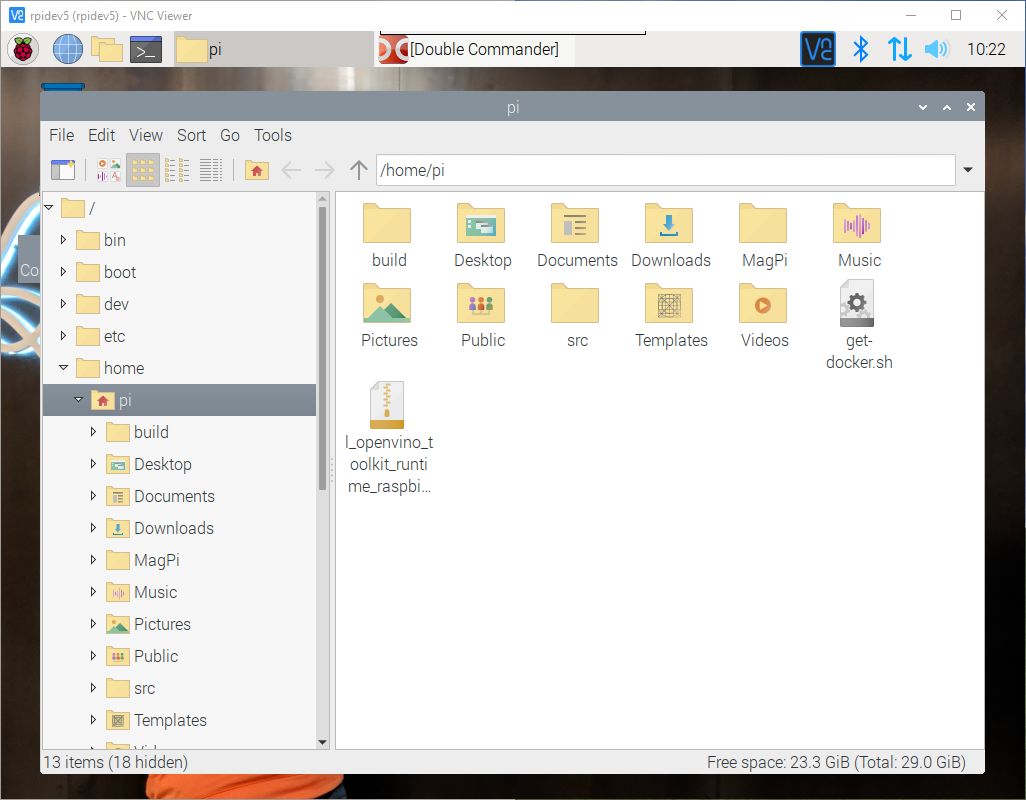Launch the terminal from the taskbar
1026x800 pixels.
146,49
